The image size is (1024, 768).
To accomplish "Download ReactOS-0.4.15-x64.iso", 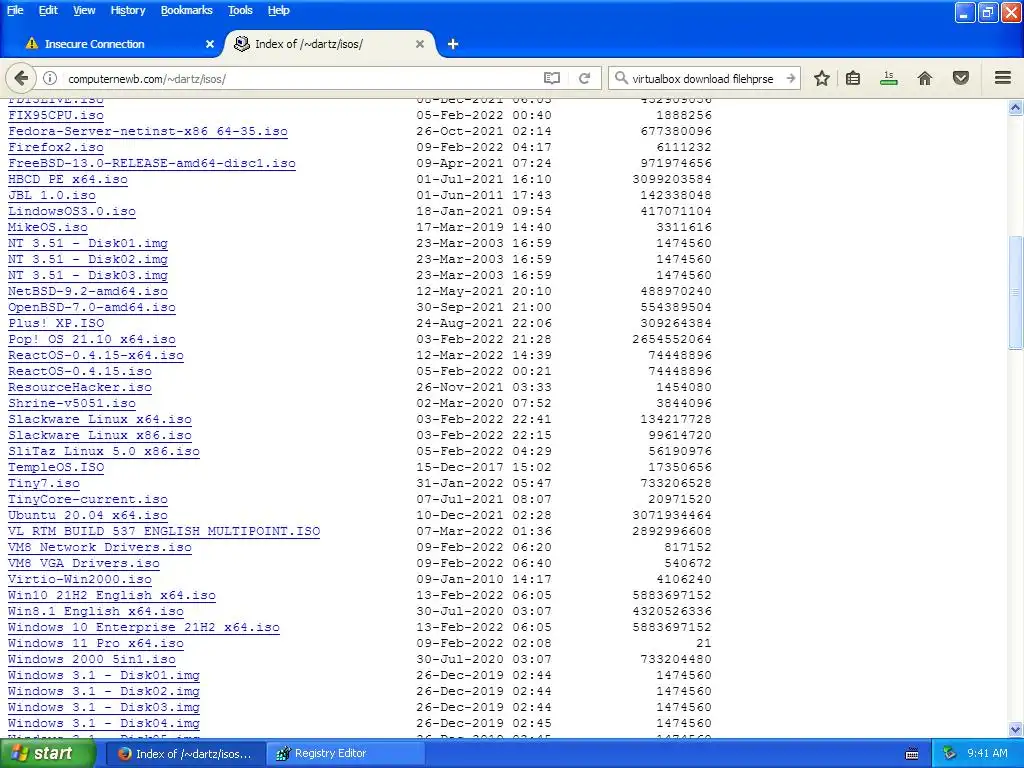I will pyautogui.click(x=95, y=355).
